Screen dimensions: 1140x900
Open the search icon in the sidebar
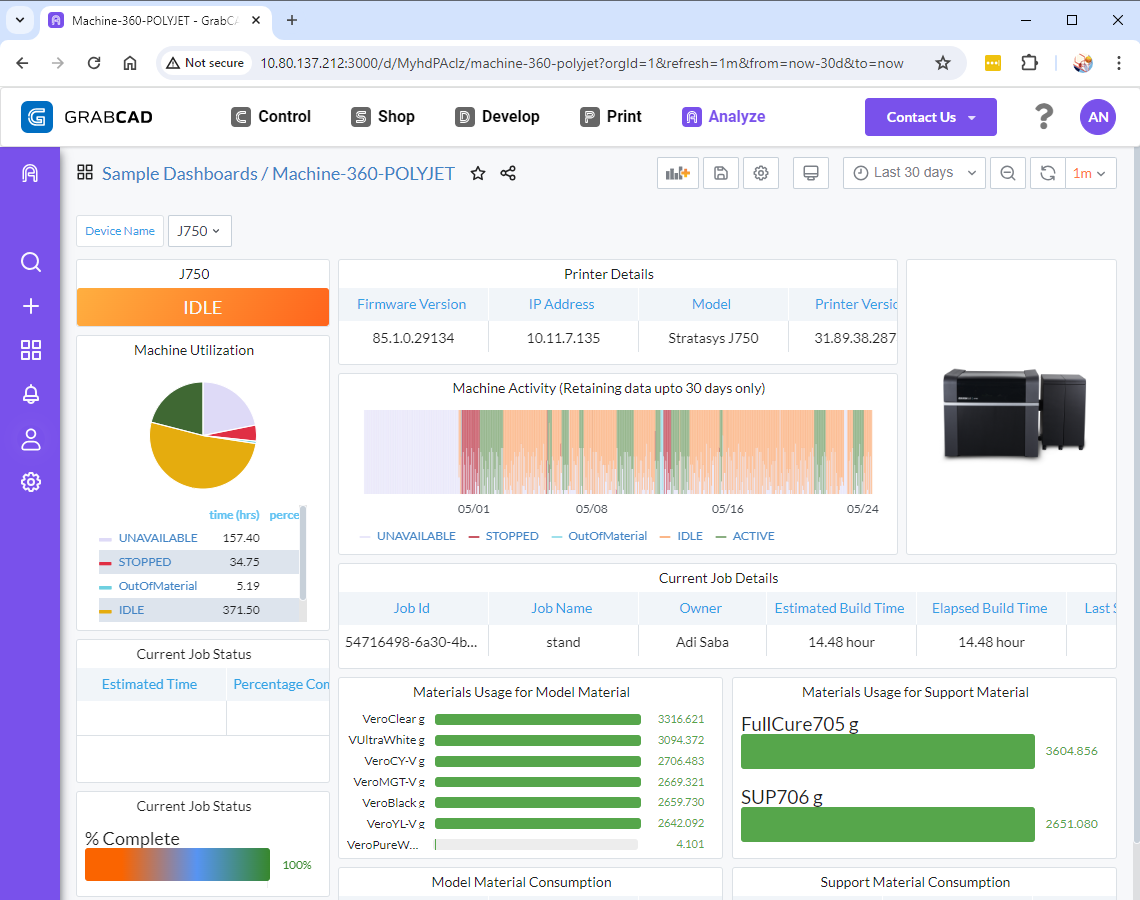[31, 262]
